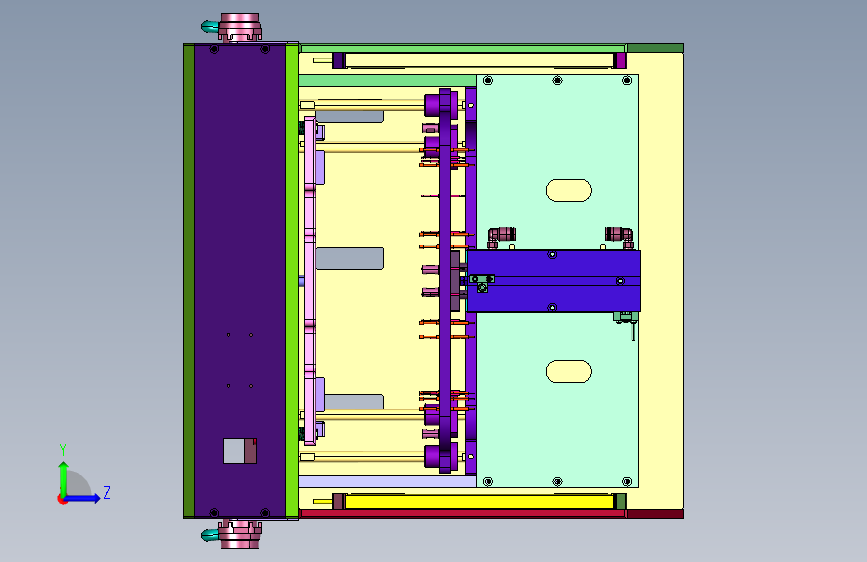Select the bright green strip beside purple plate
This screenshot has width=867, height=562.
(292, 281)
